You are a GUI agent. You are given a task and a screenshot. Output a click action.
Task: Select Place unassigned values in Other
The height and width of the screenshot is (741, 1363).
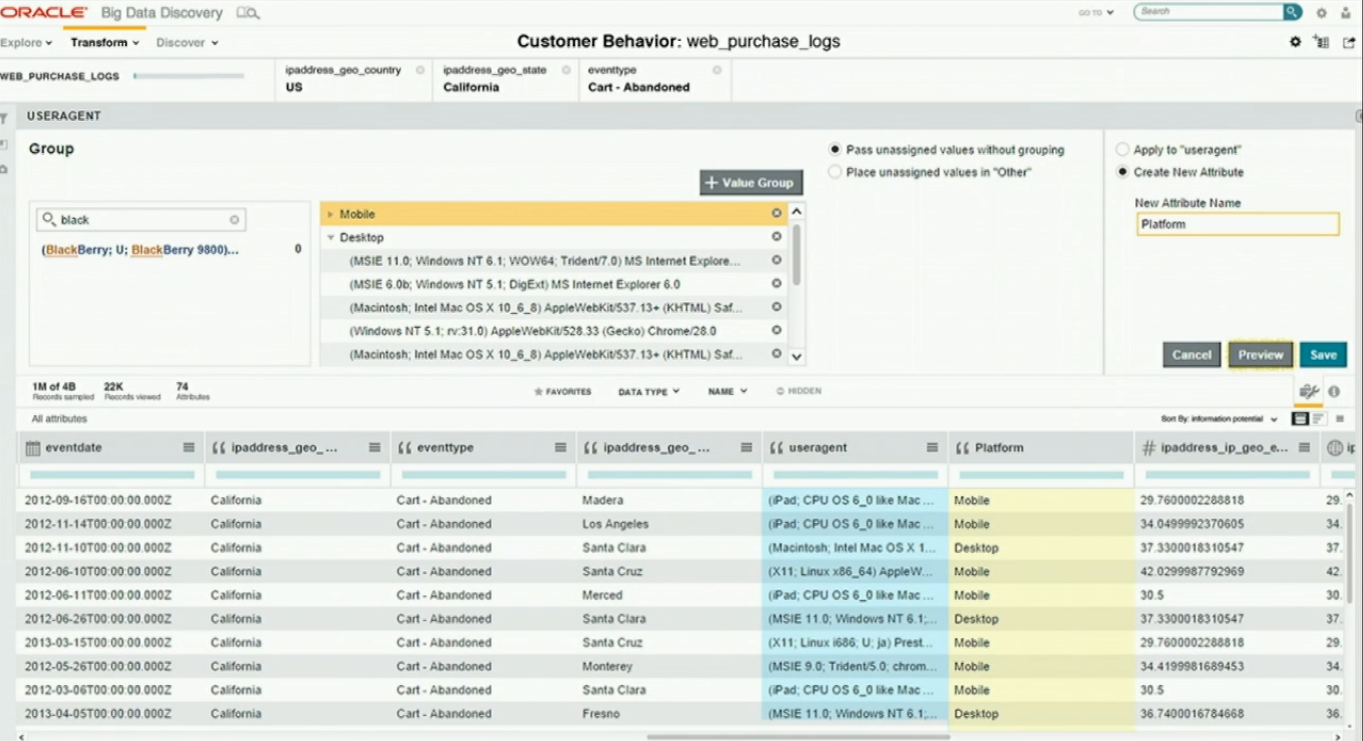(835, 172)
